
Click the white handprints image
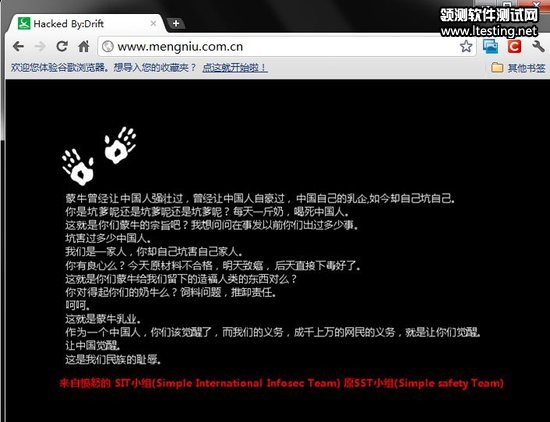pos(99,156)
